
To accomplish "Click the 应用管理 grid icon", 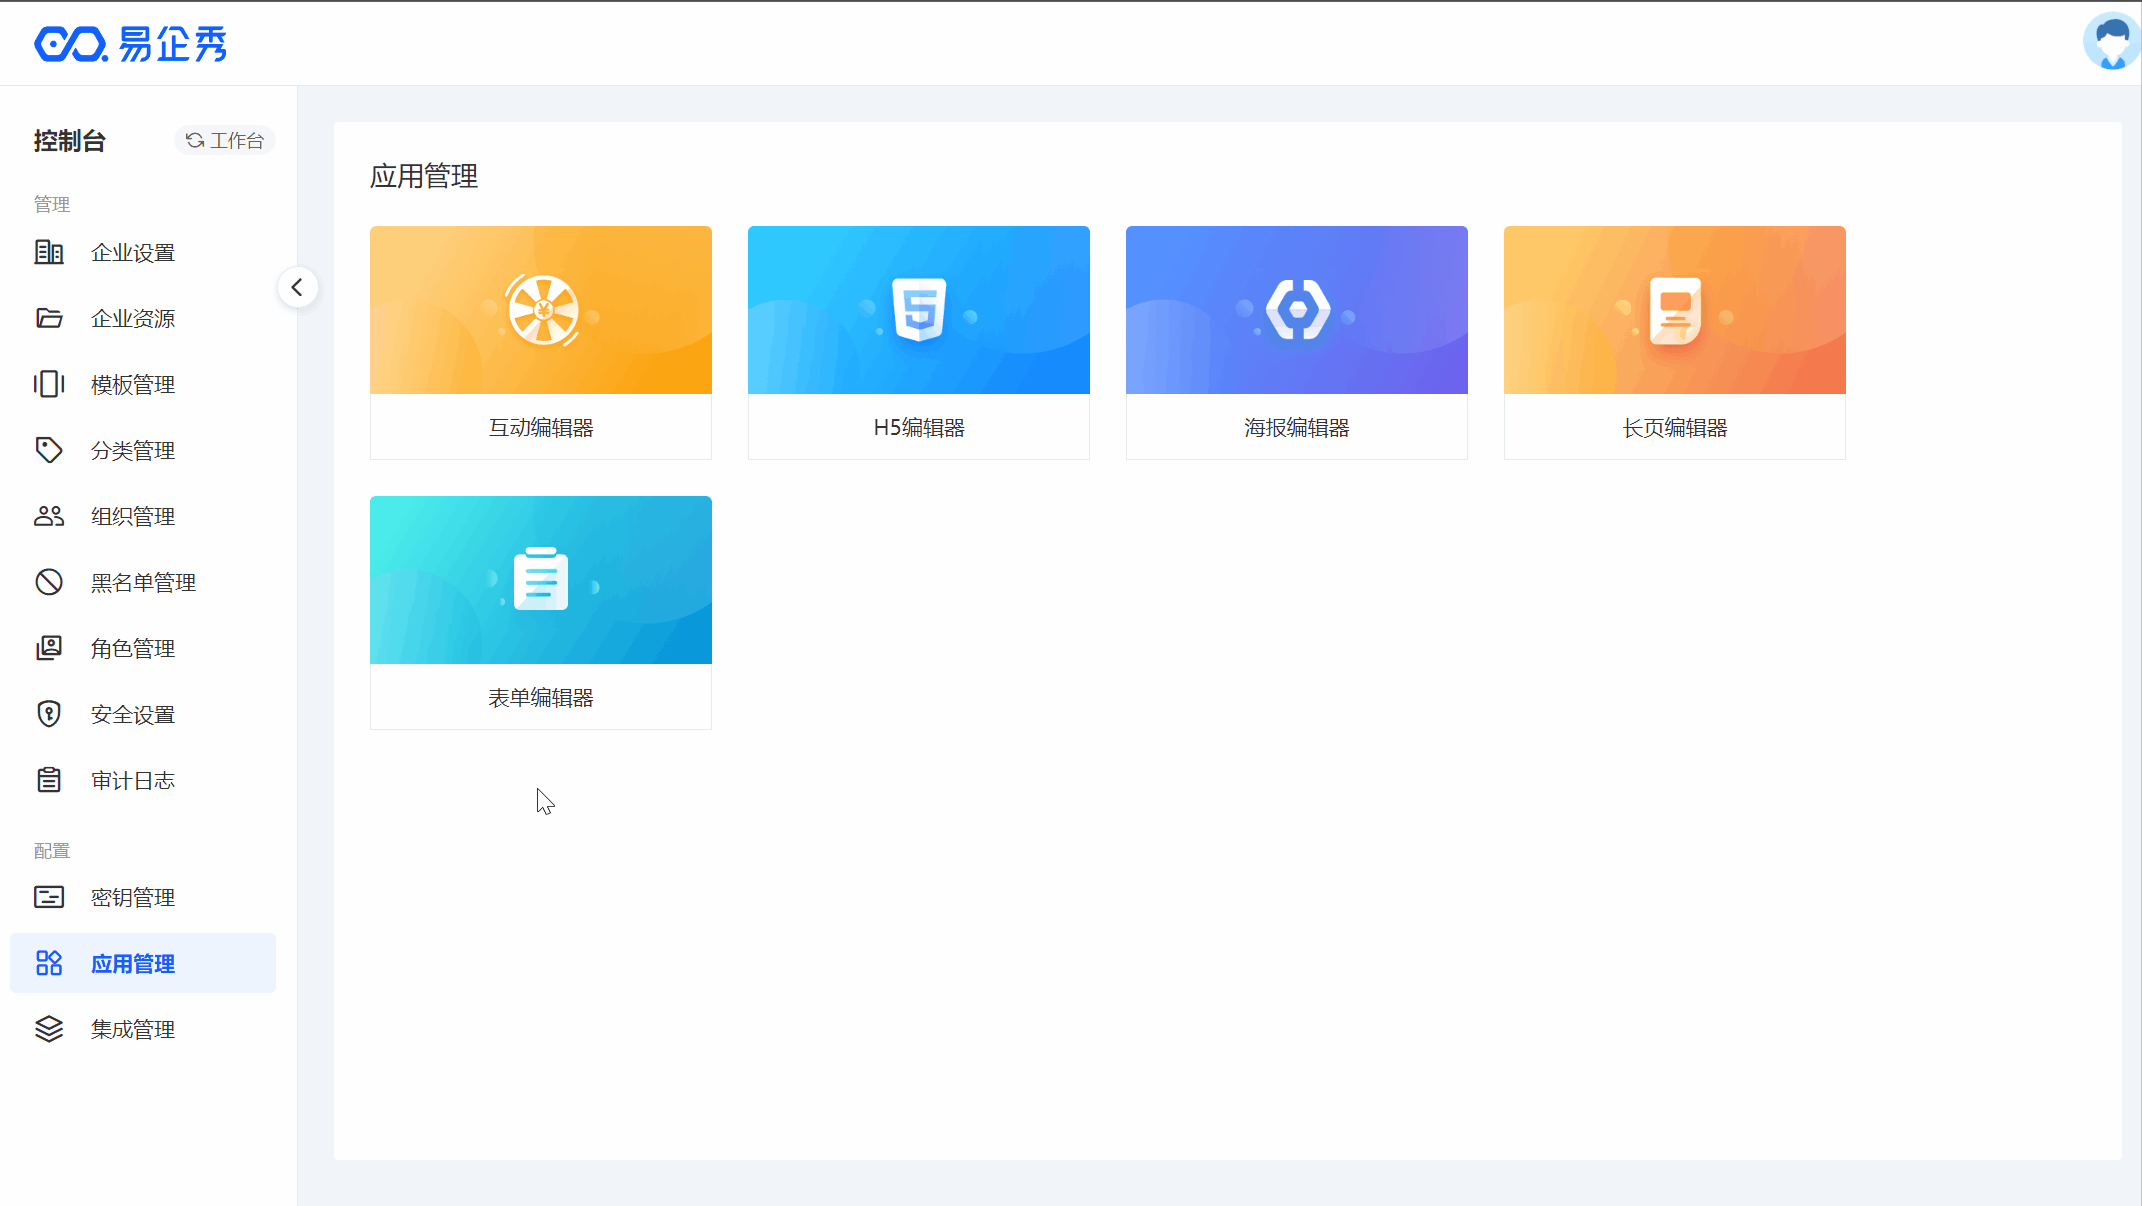I will click(49, 963).
